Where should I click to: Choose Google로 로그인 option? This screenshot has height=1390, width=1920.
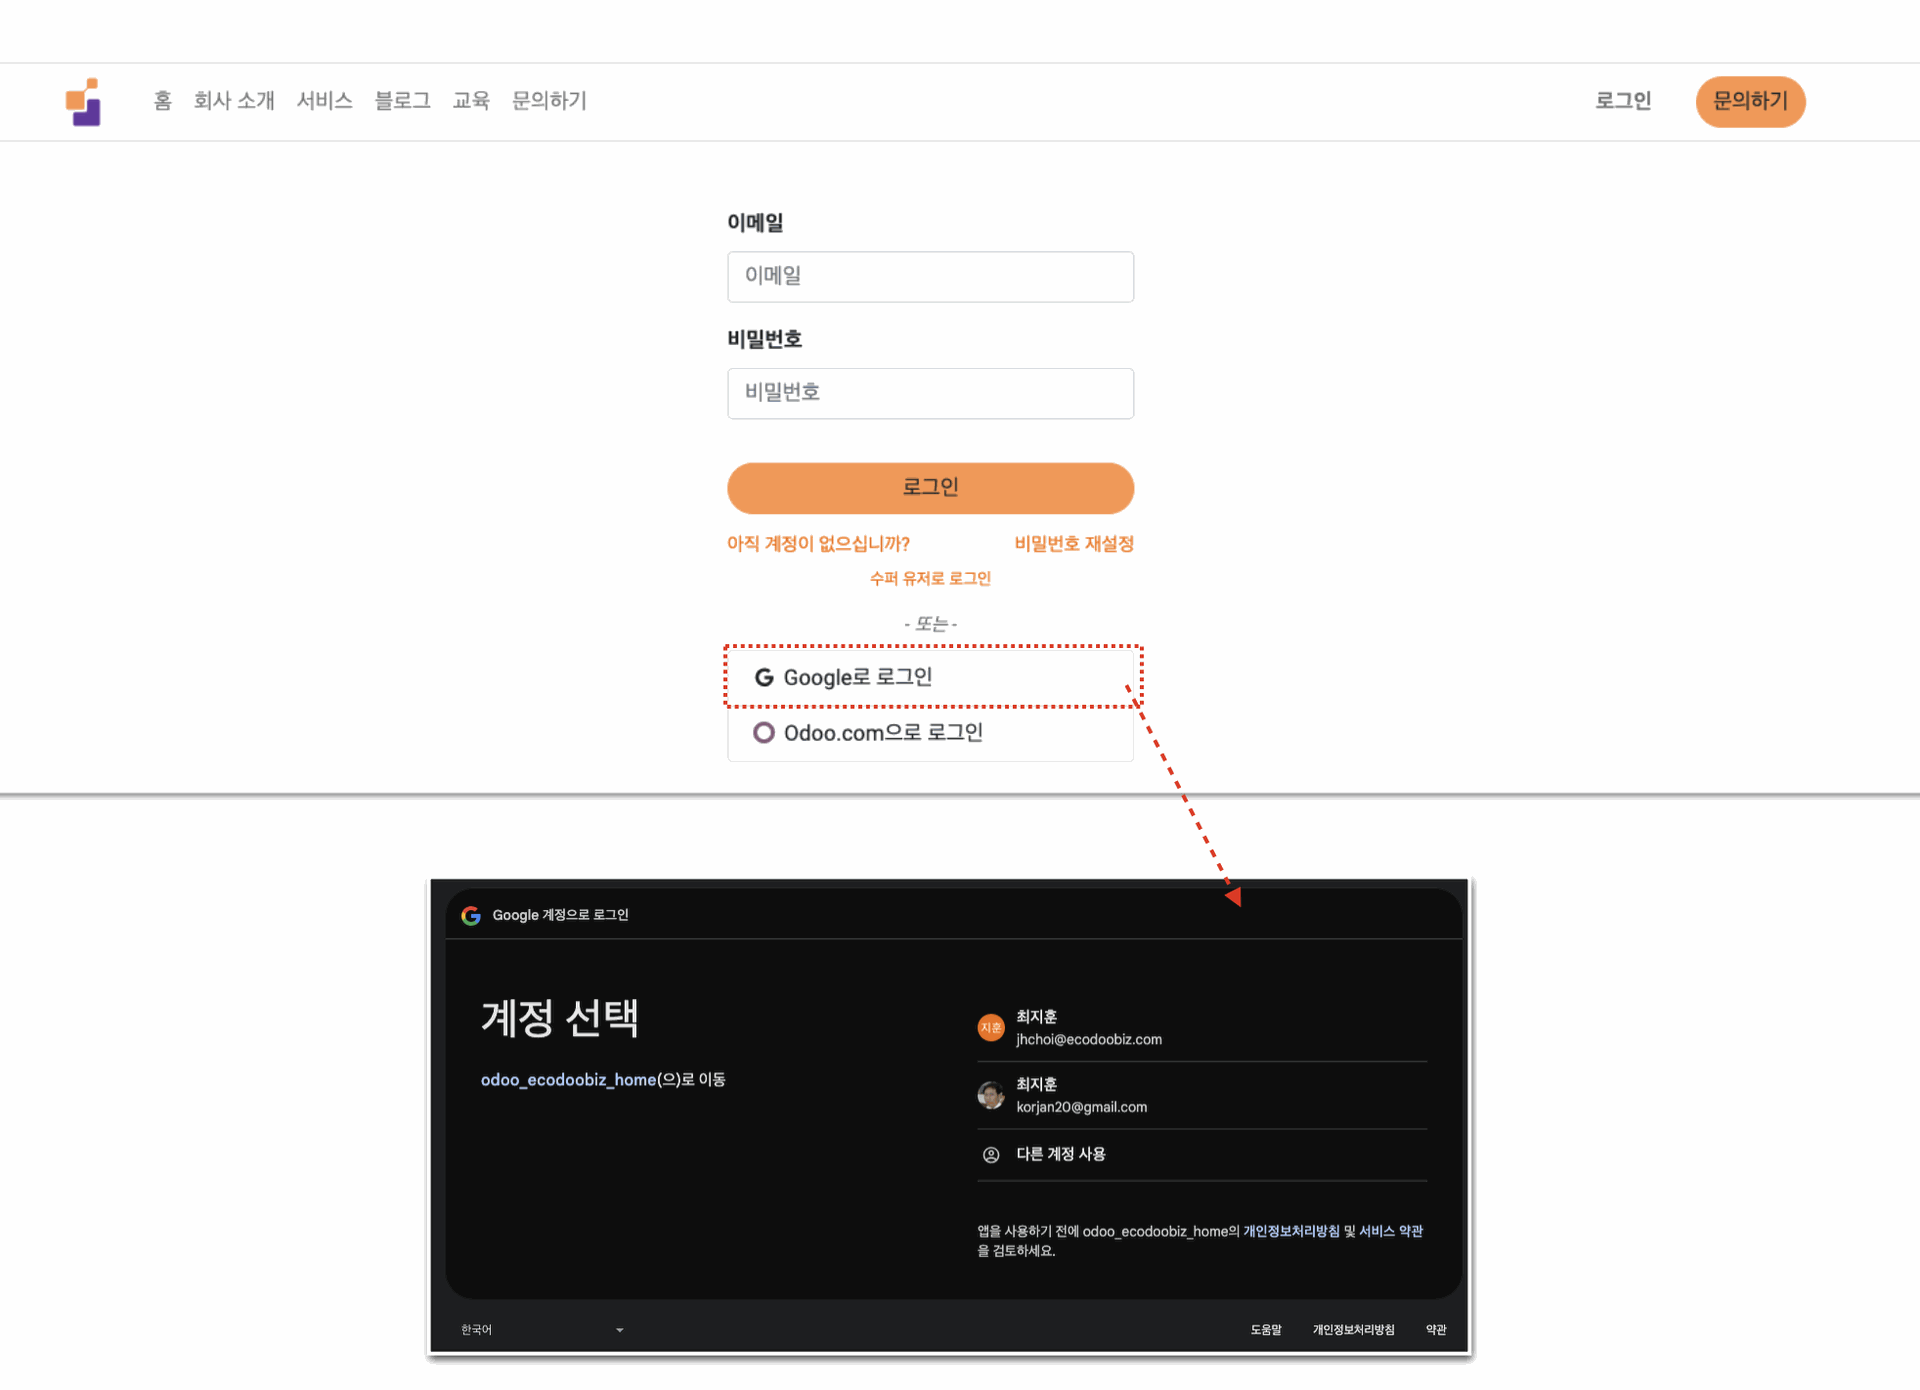point(930,677)
